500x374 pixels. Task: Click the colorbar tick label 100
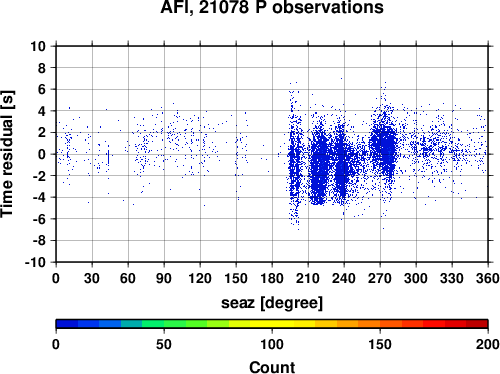(x=272, y=344)
